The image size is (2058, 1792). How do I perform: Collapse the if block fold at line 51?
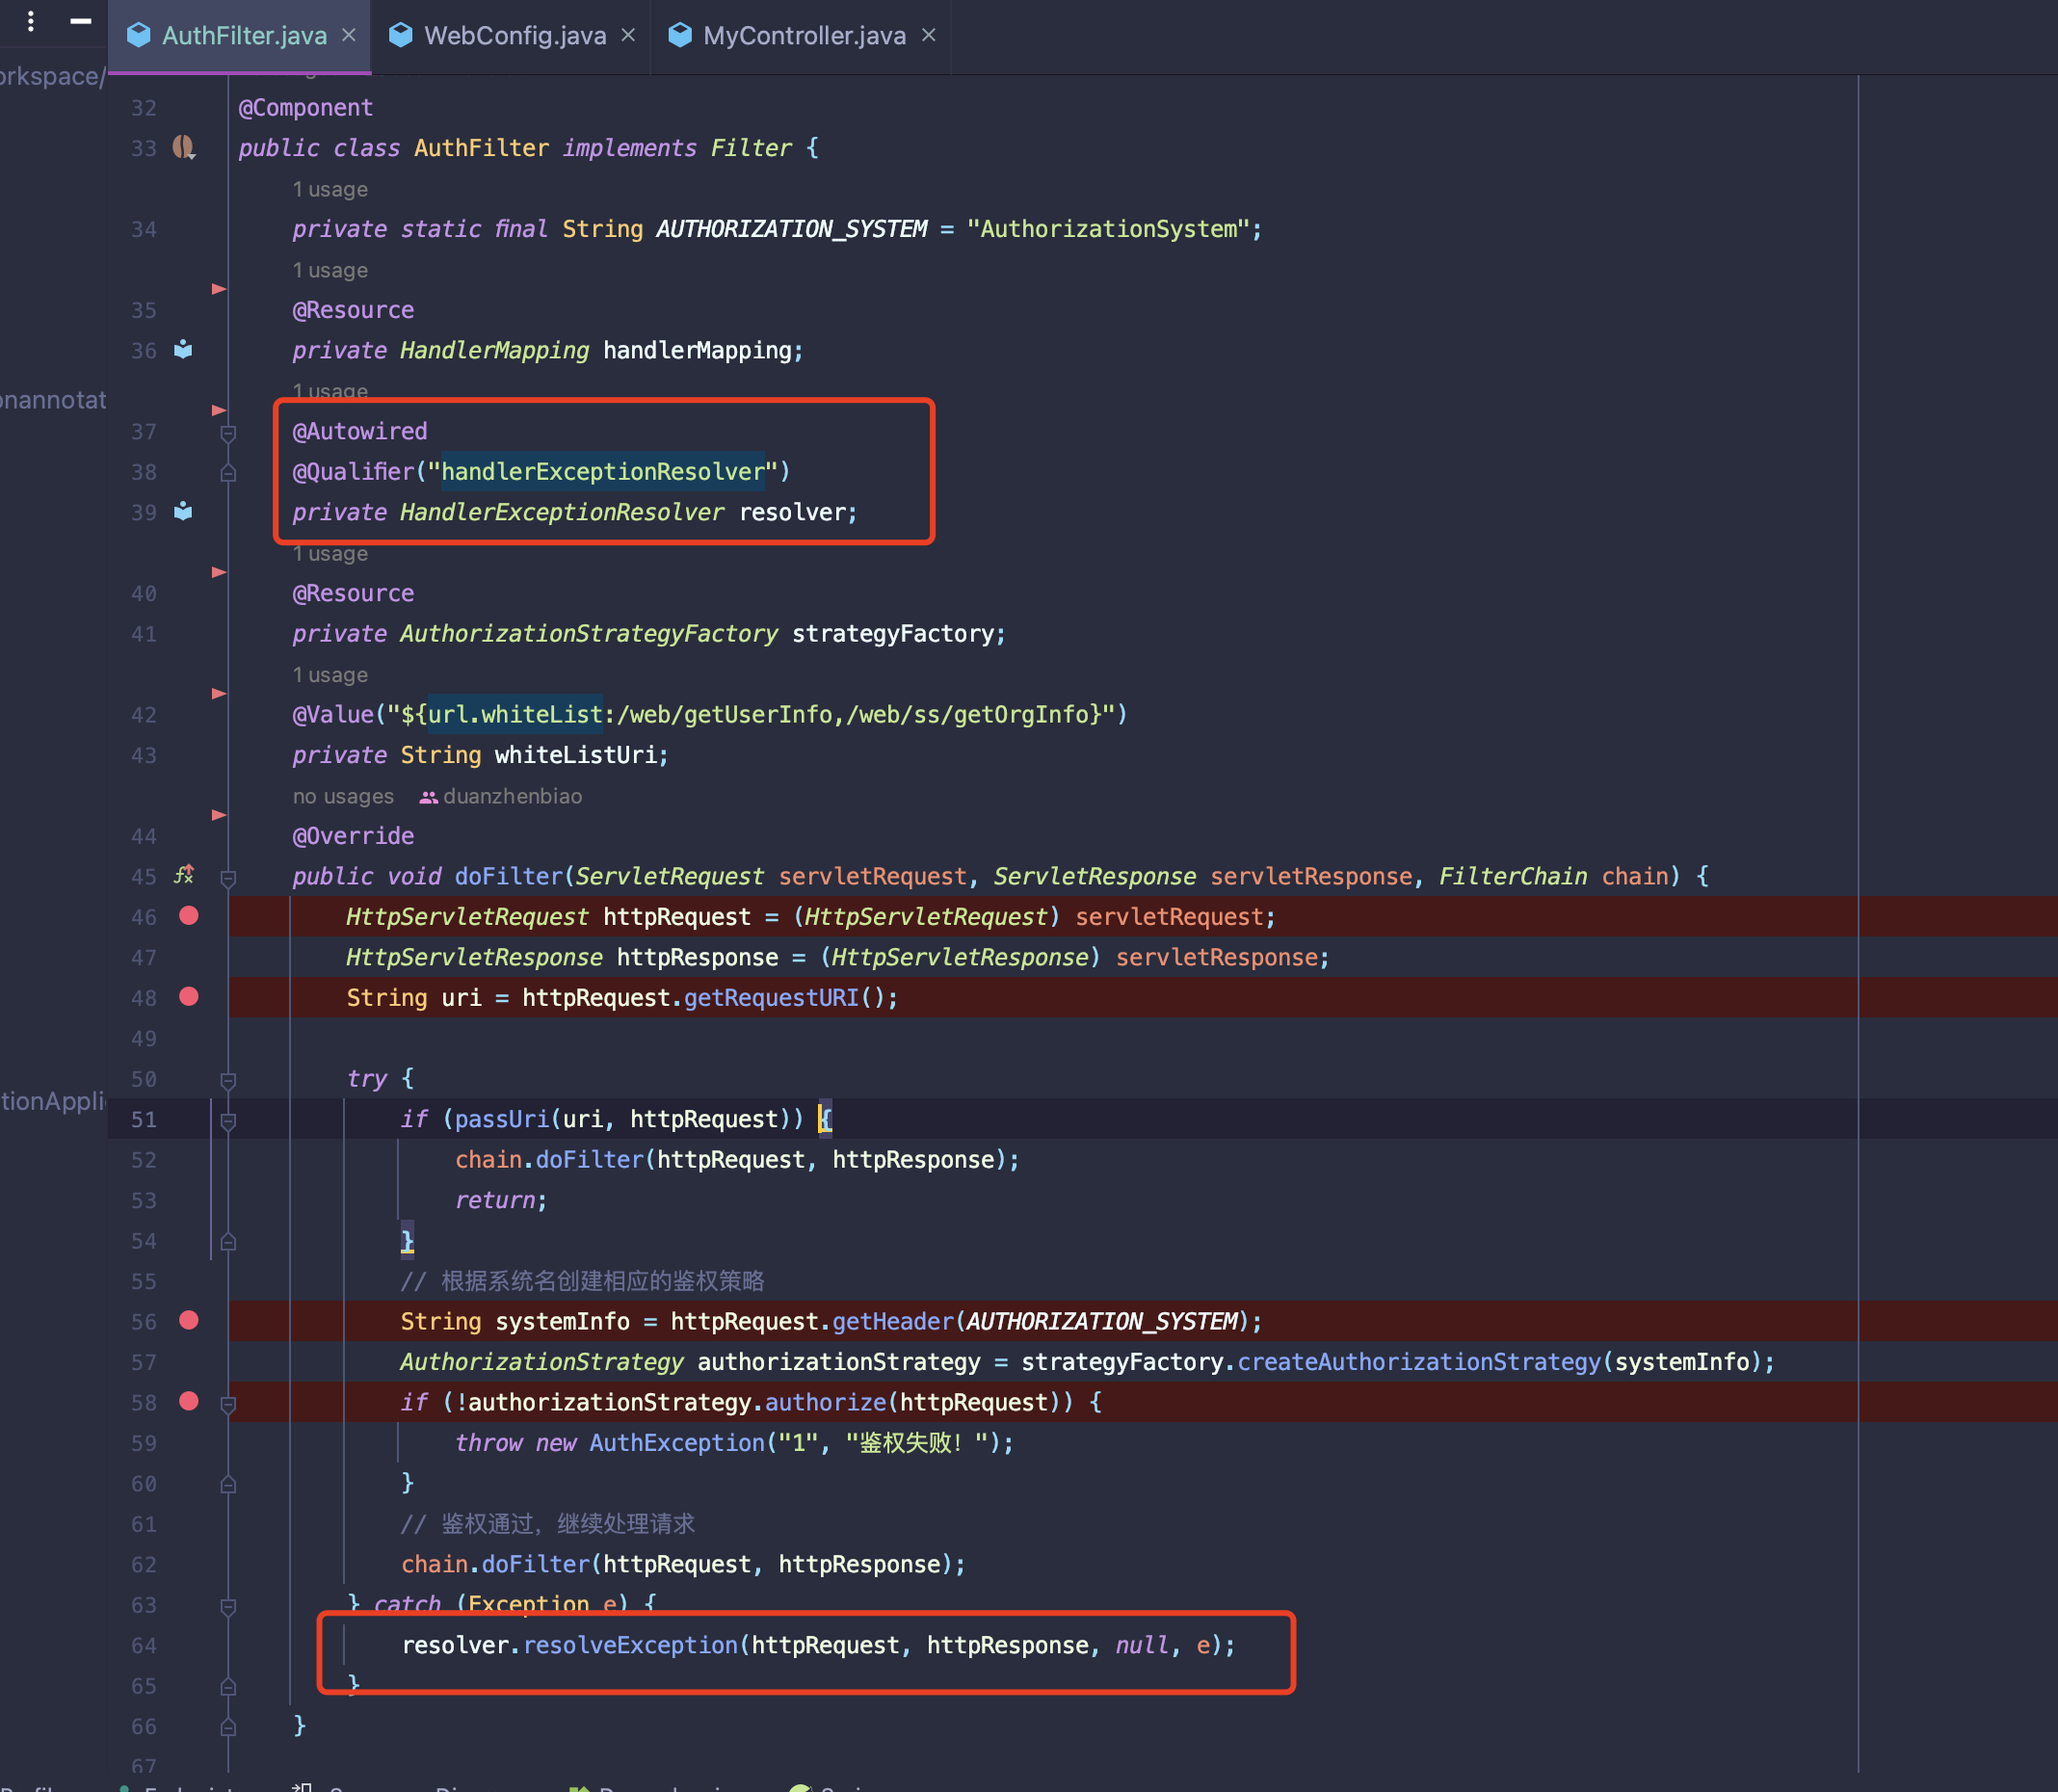[228, 1121]
